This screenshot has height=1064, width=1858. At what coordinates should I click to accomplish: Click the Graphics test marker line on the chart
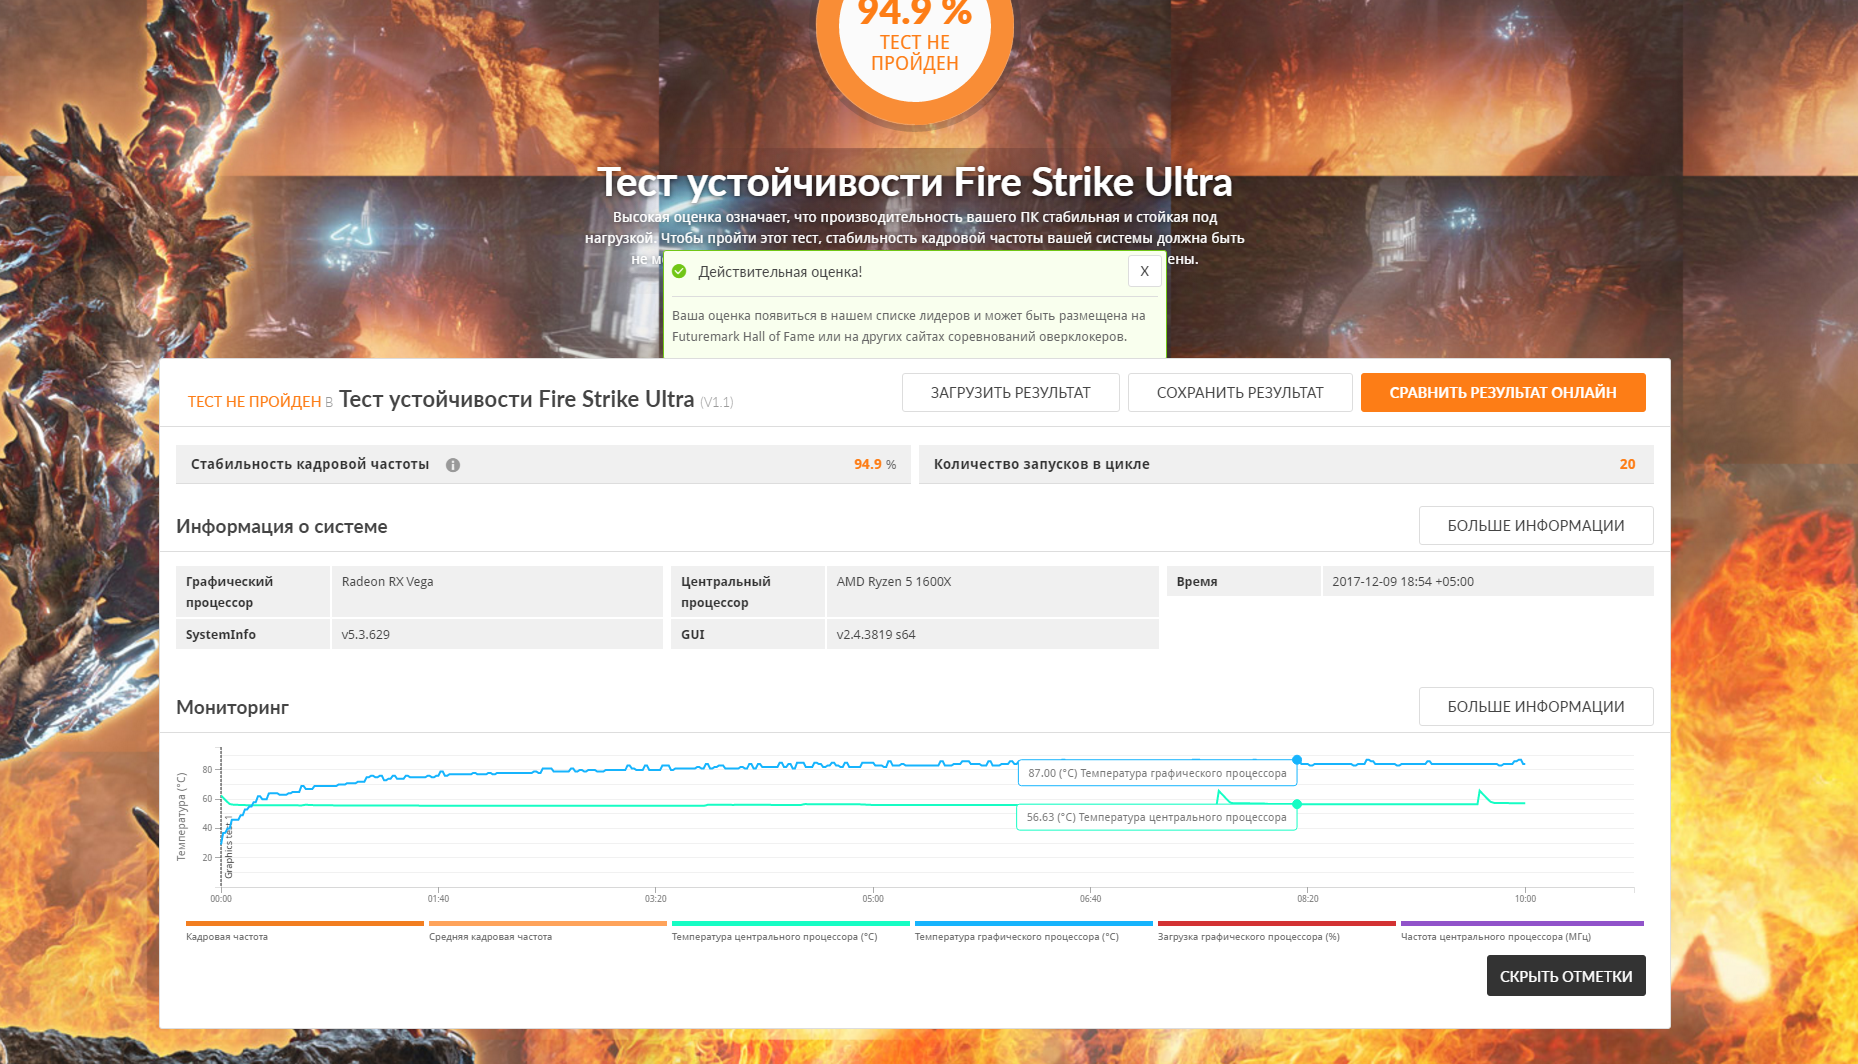(221, 817)
